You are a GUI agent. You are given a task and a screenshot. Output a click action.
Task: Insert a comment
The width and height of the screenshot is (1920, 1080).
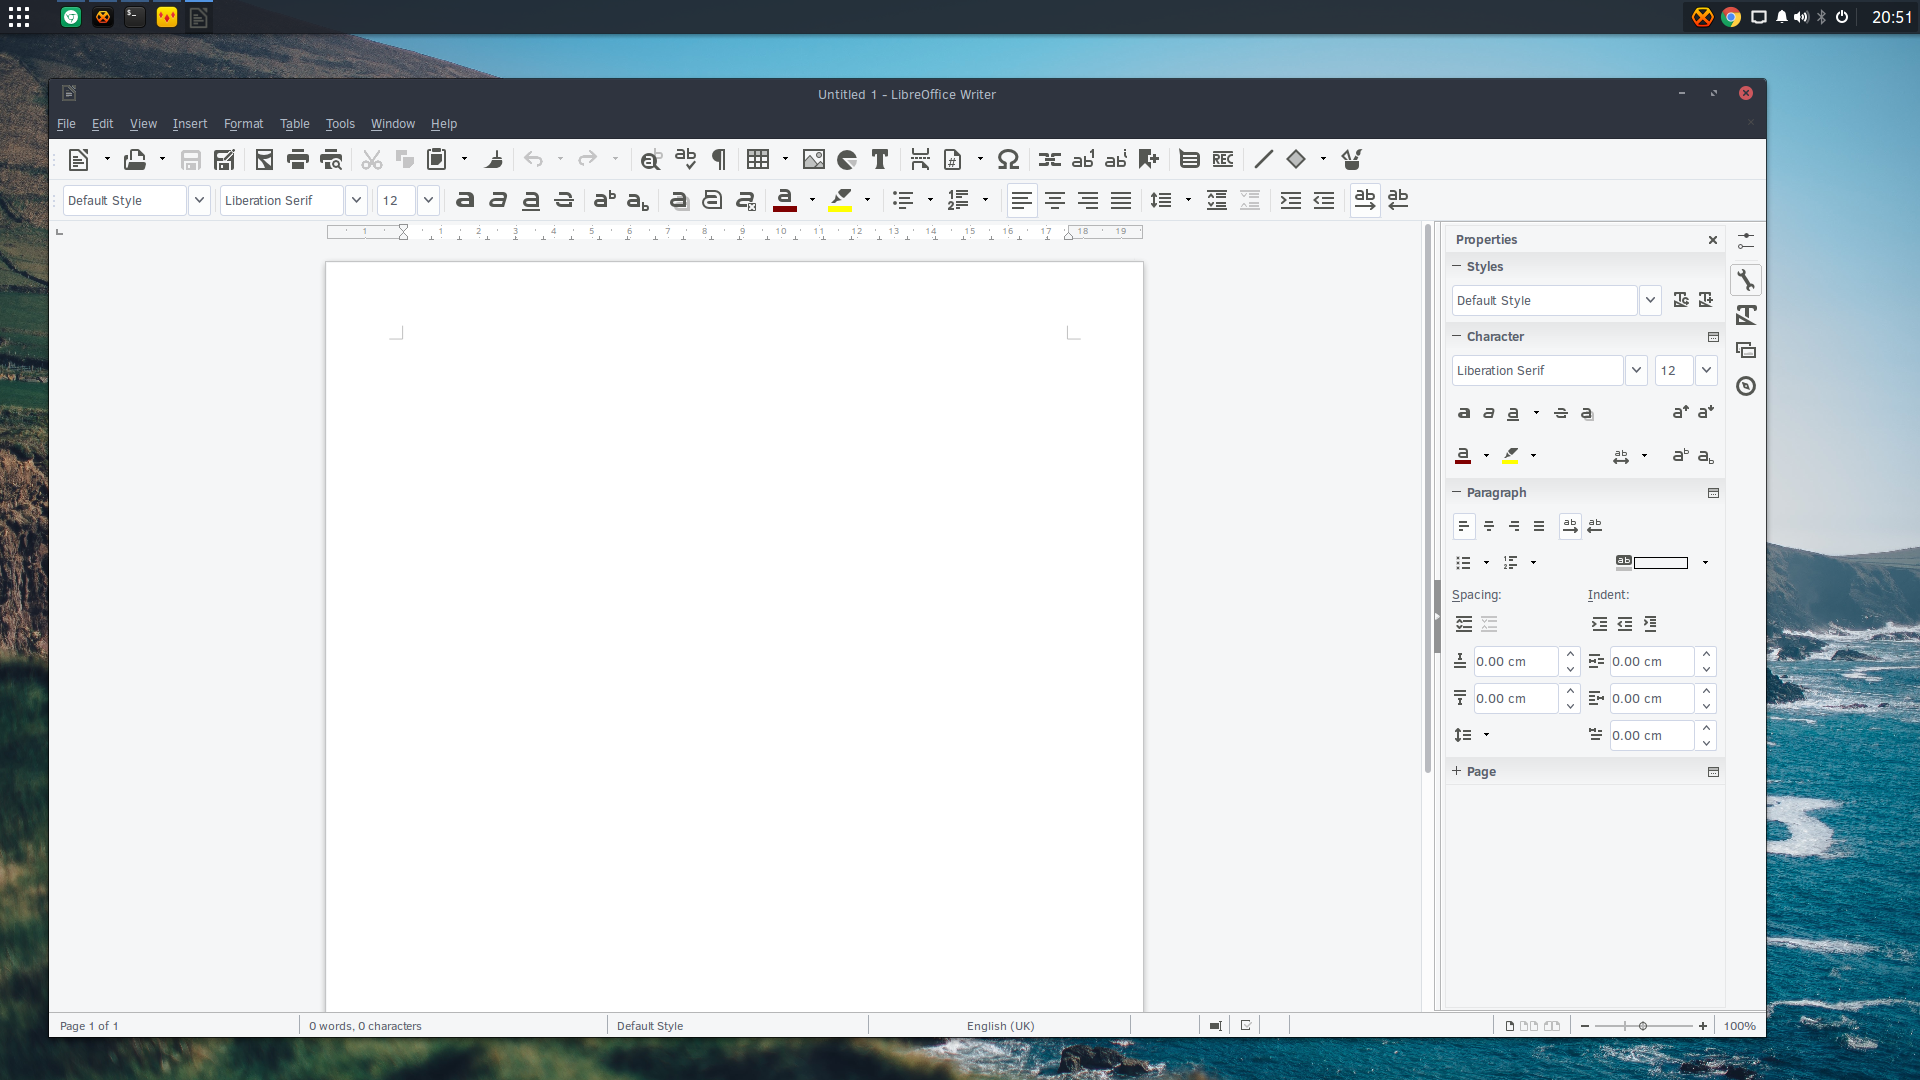(1189, 159)
